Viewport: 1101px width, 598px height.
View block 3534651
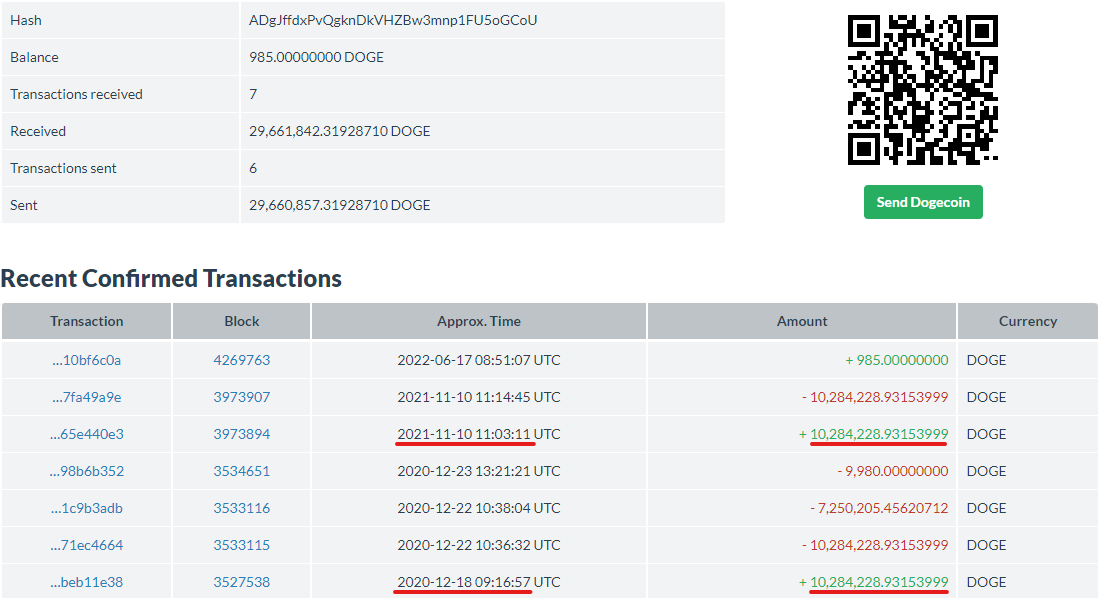point(242,471)
